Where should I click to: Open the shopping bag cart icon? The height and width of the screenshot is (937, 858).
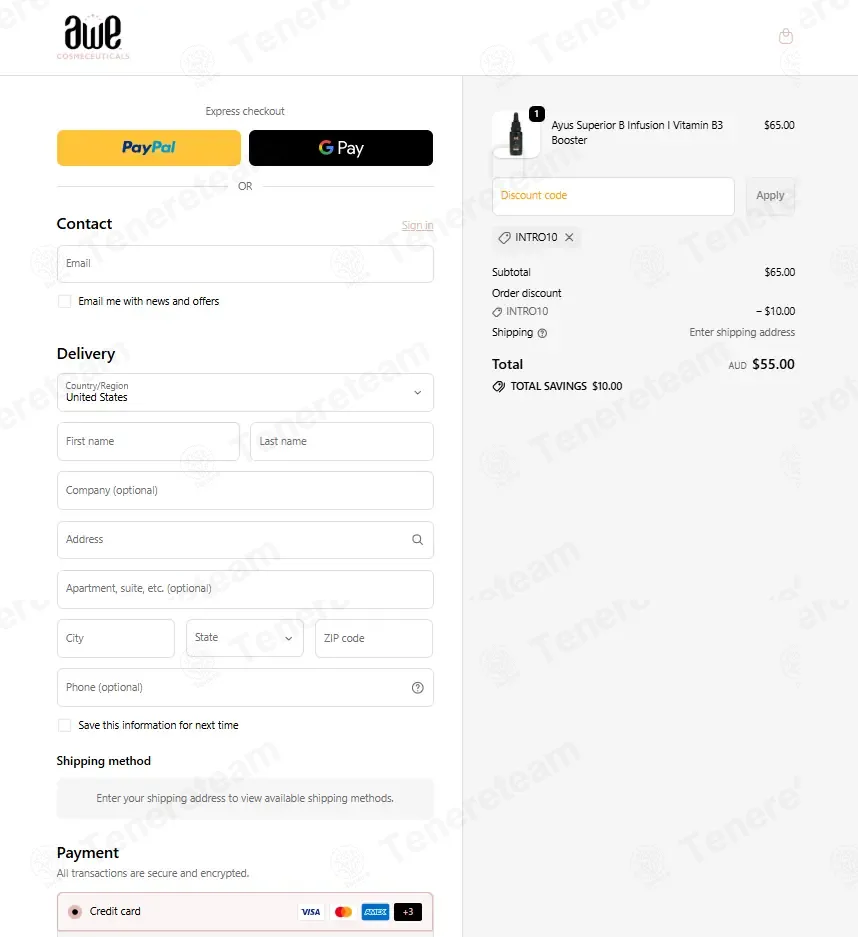tap(786, 36)
